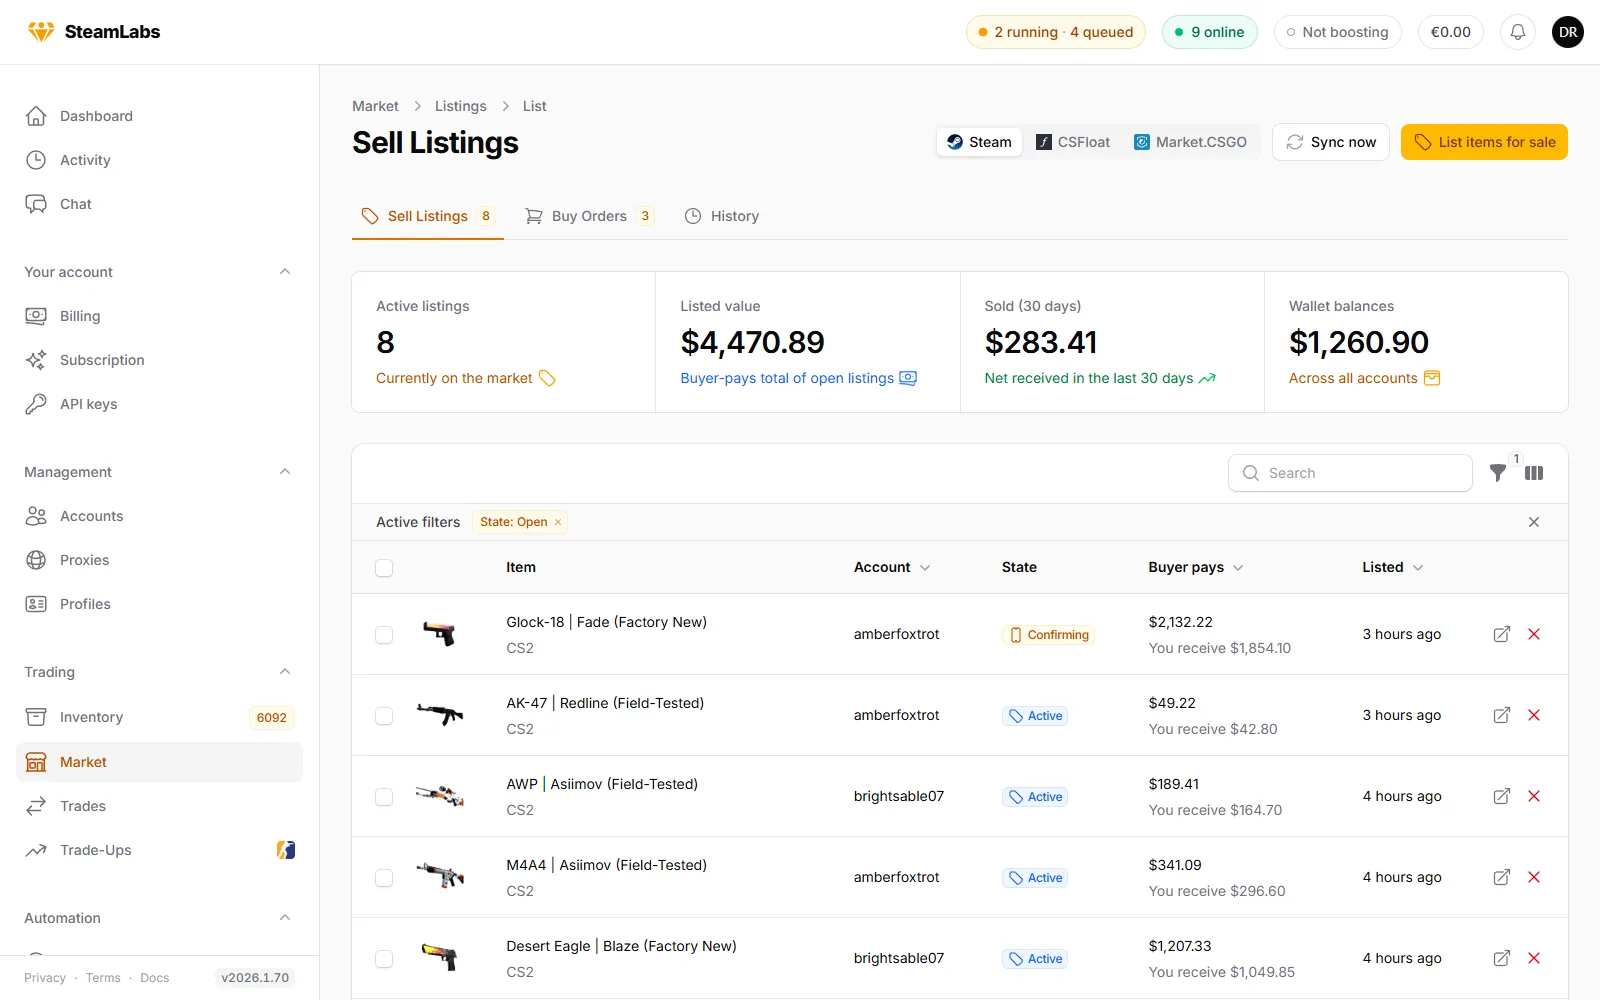The height and width of the screenshot is (1000, 1600).
Task: Open Billing page
Action: [x=160, y=316]
